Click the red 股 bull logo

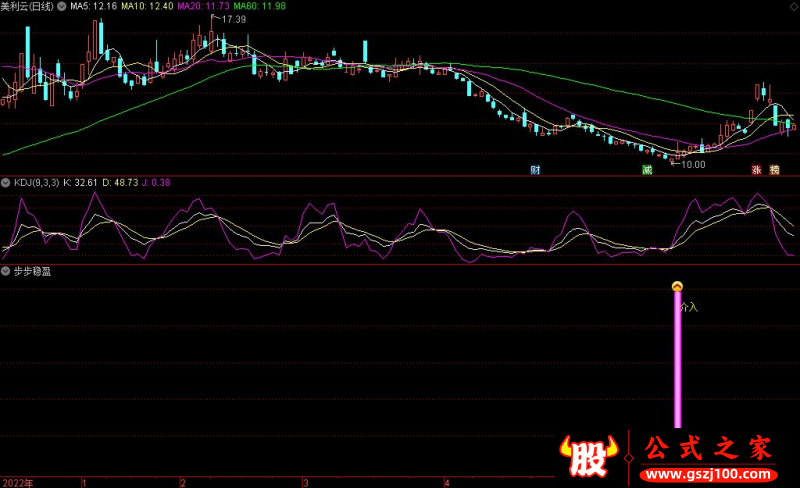pos(590,456)
